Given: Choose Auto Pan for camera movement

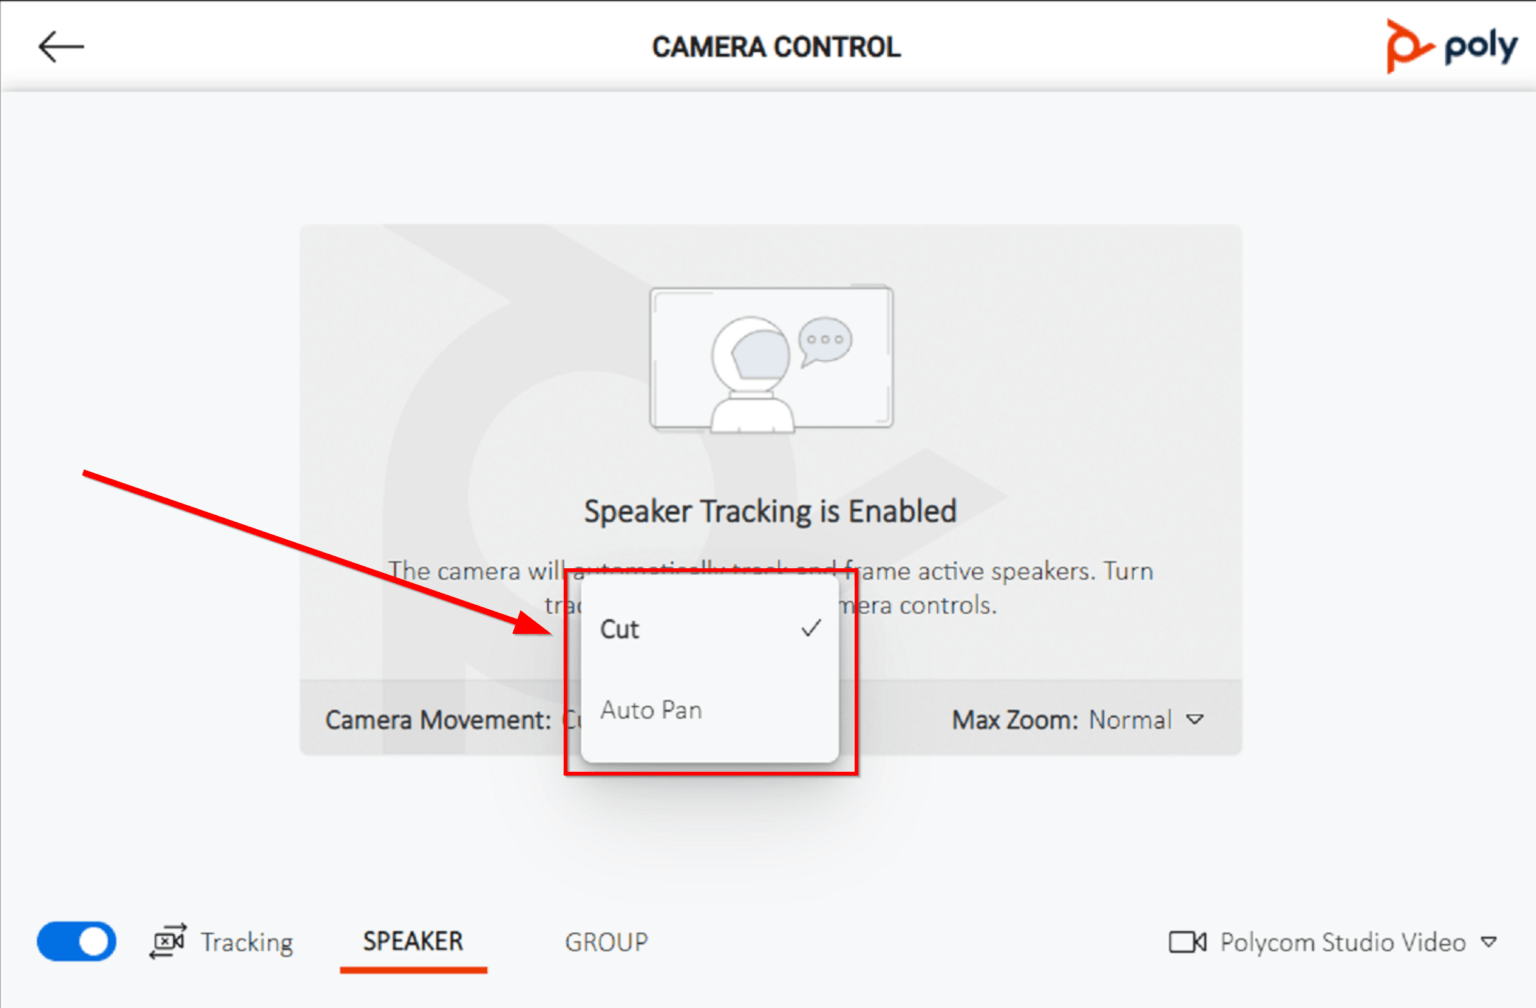Looking at the screenshot, I should [x=651, y=710].
